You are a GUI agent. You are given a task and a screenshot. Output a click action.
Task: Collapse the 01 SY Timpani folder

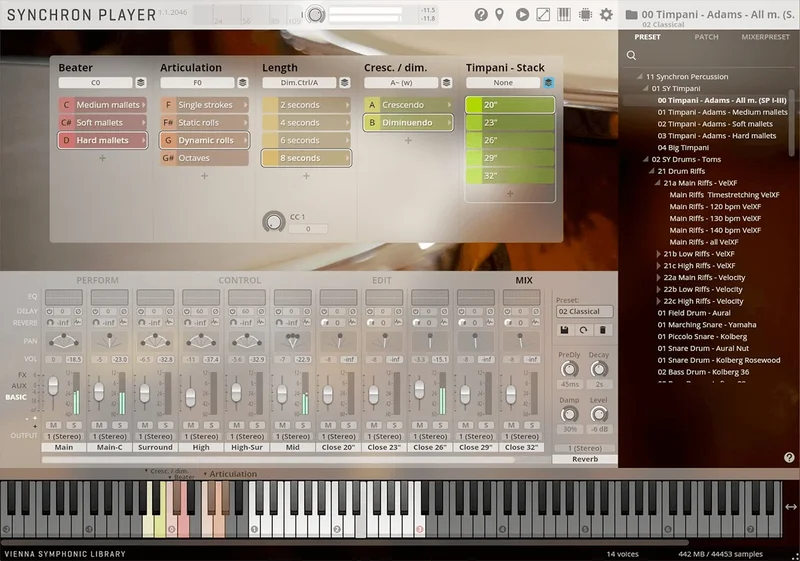click(645, 88)
